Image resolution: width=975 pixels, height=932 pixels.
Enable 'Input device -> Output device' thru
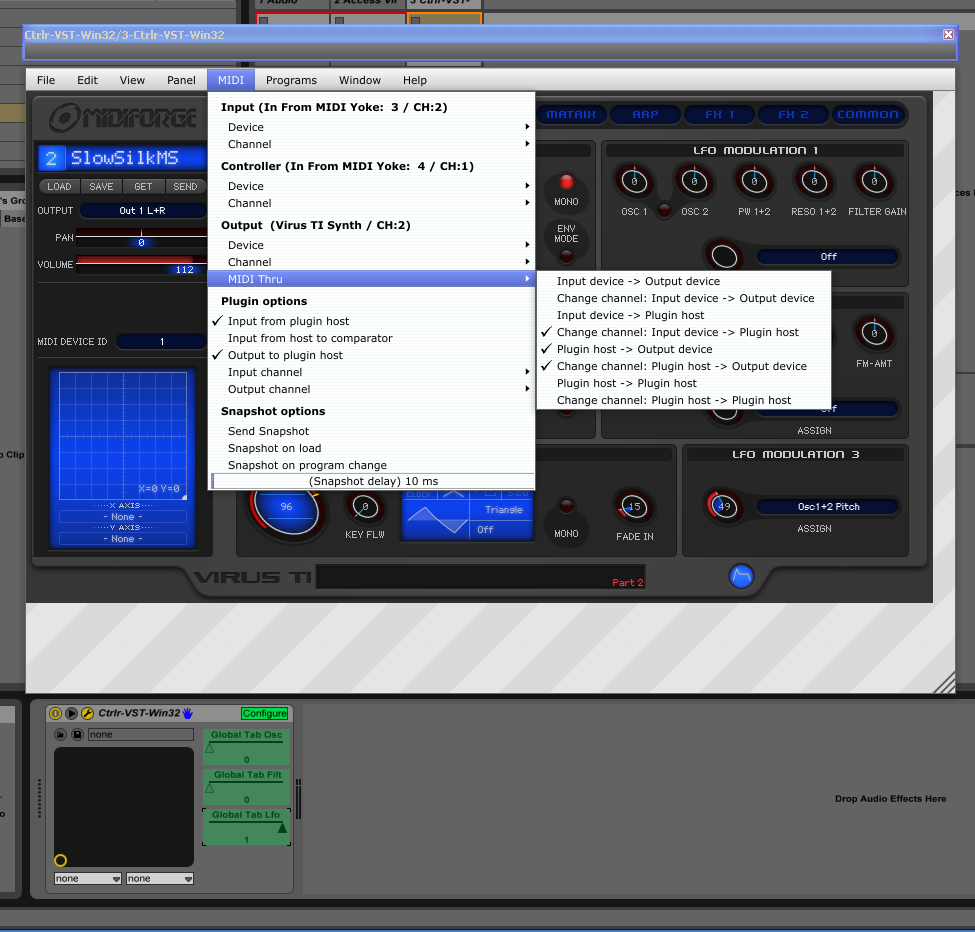click(x=638, y=281)
